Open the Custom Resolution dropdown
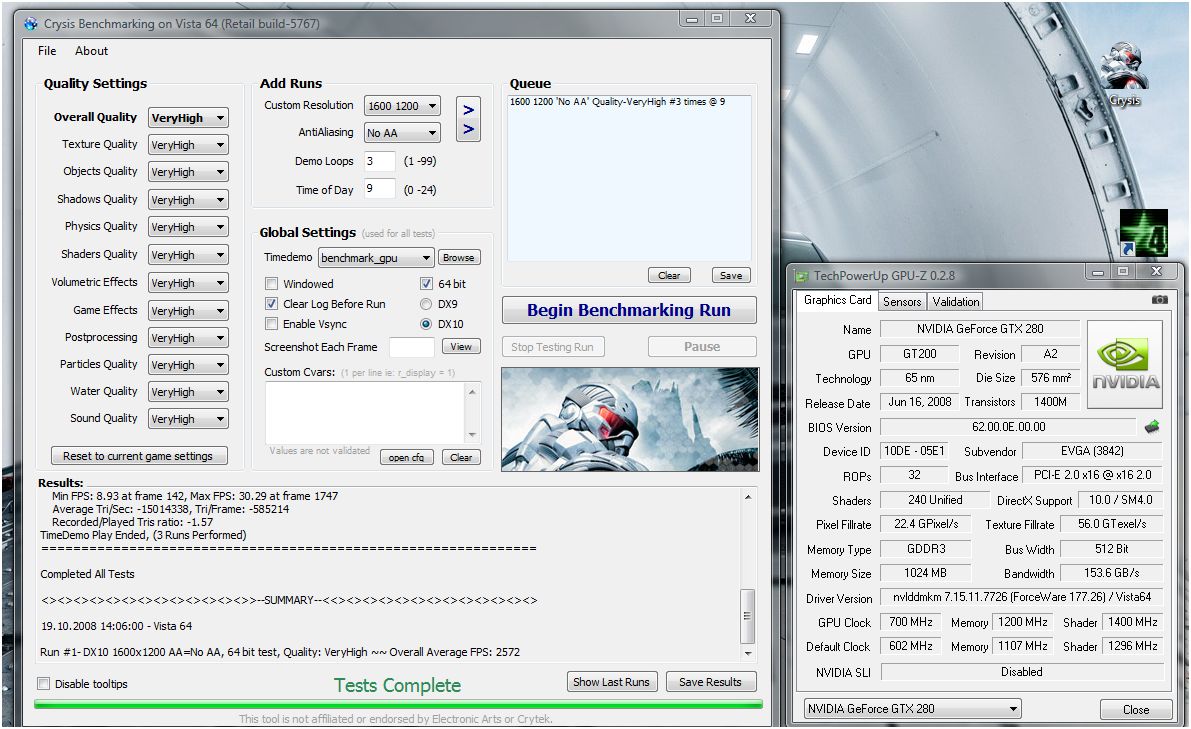This screenshot has height=729, width=1191. pyautogui.click(x=402, y=106)
